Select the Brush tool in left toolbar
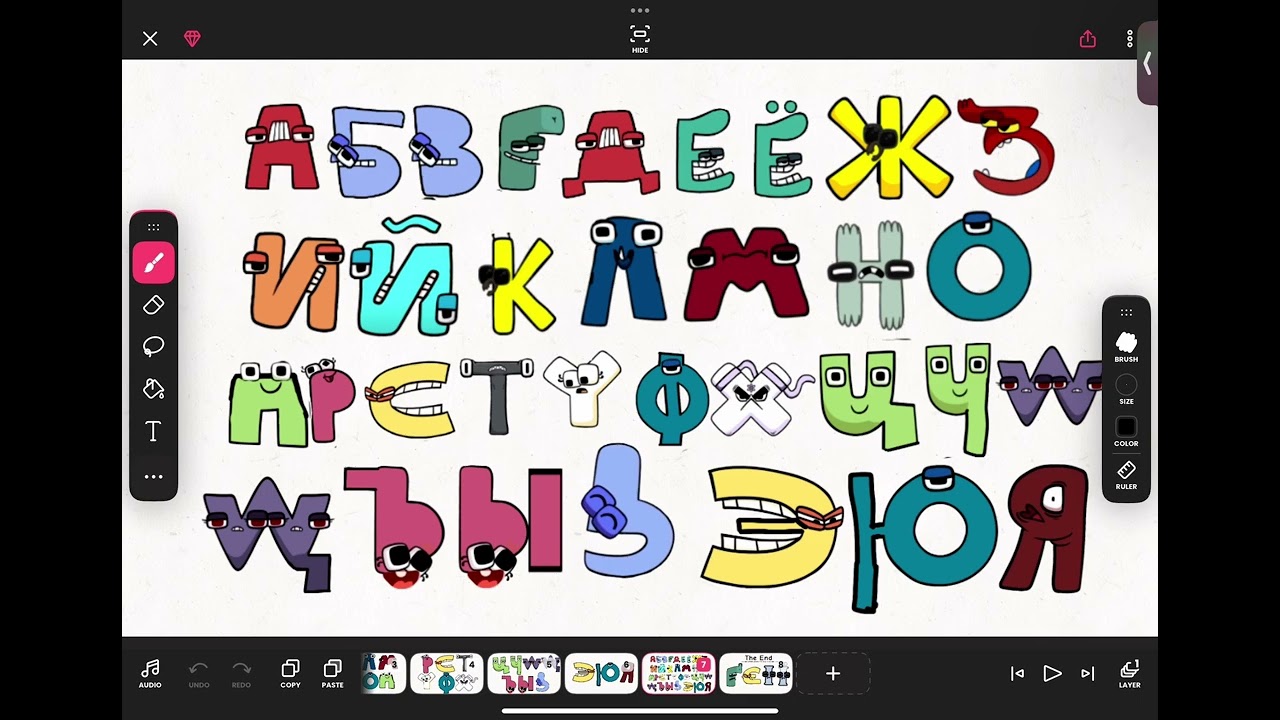1280x720 pixels. [x=154, y=263]
